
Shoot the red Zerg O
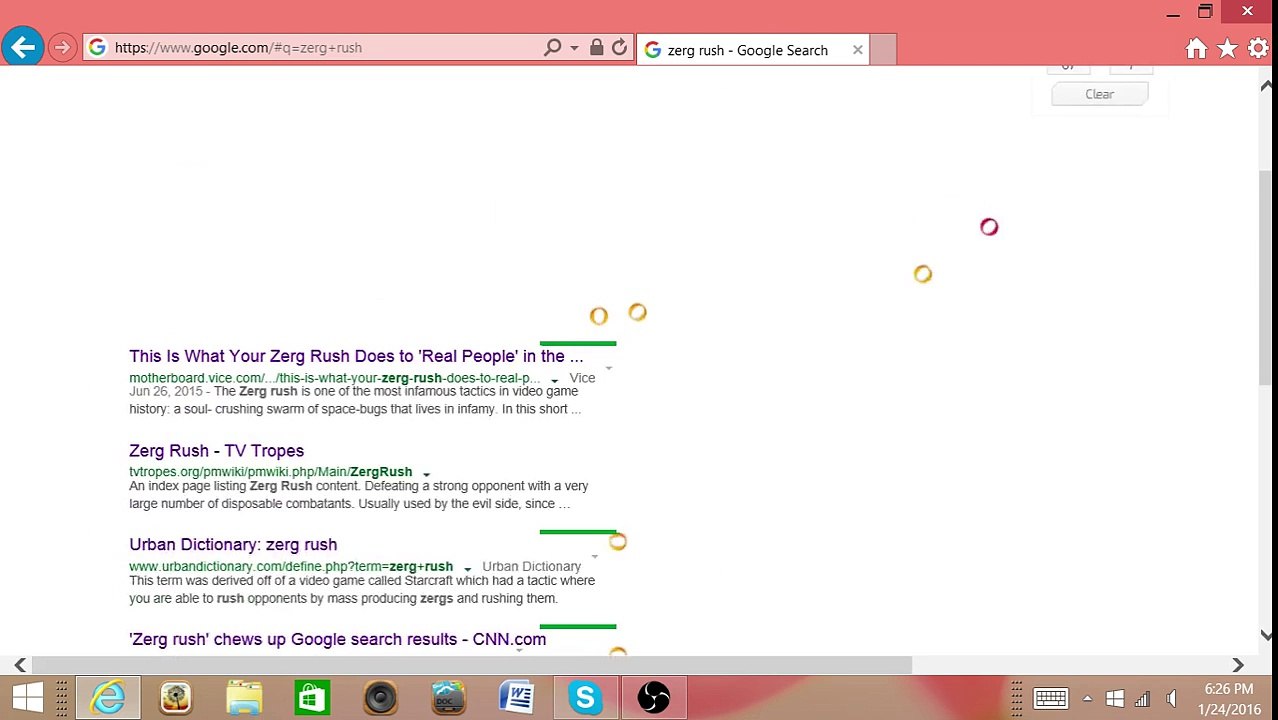pyautogui.click(x=989, y=227)
